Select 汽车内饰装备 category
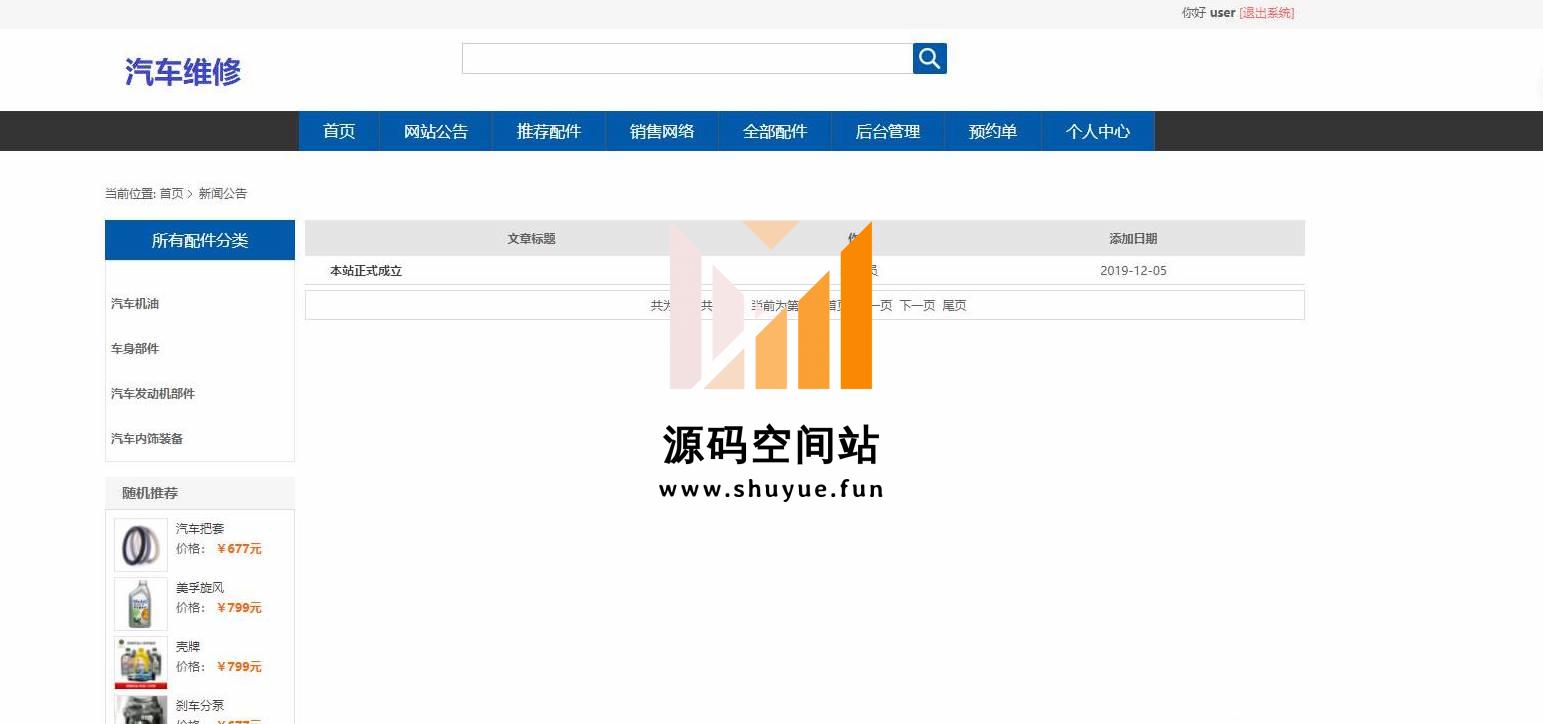1543x724 pixels. point(147,439)
